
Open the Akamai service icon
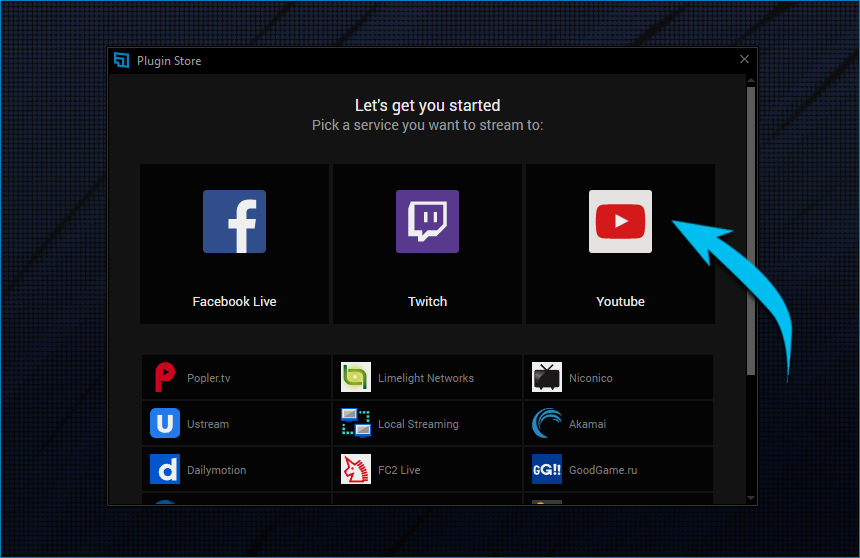546,423
